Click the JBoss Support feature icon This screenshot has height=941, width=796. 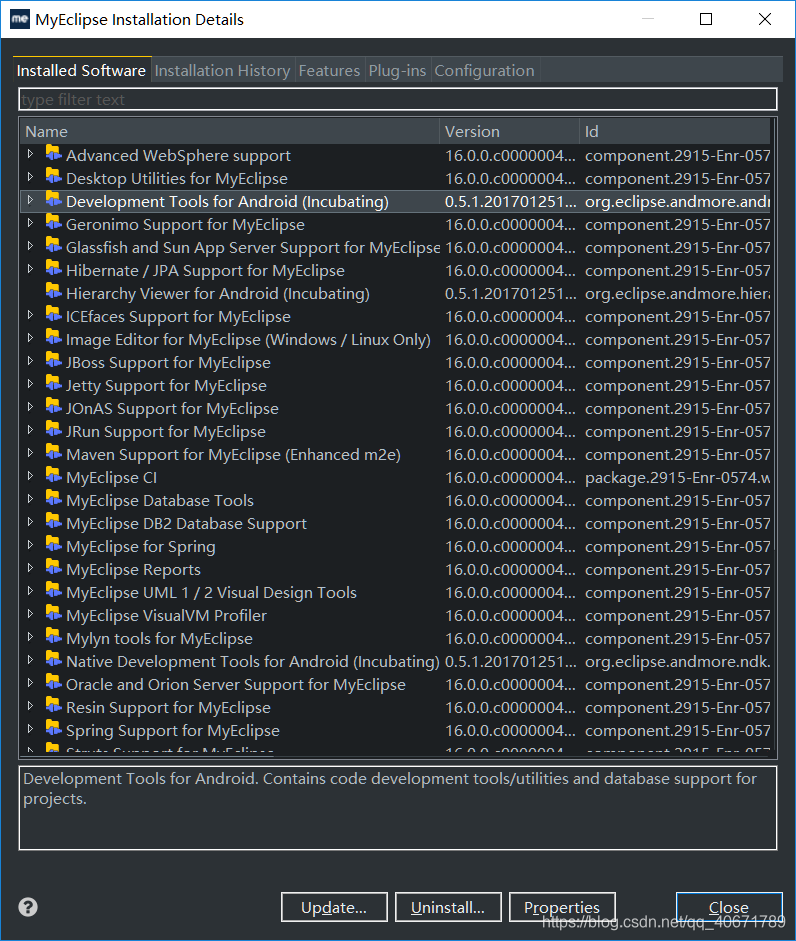[53, 361]
